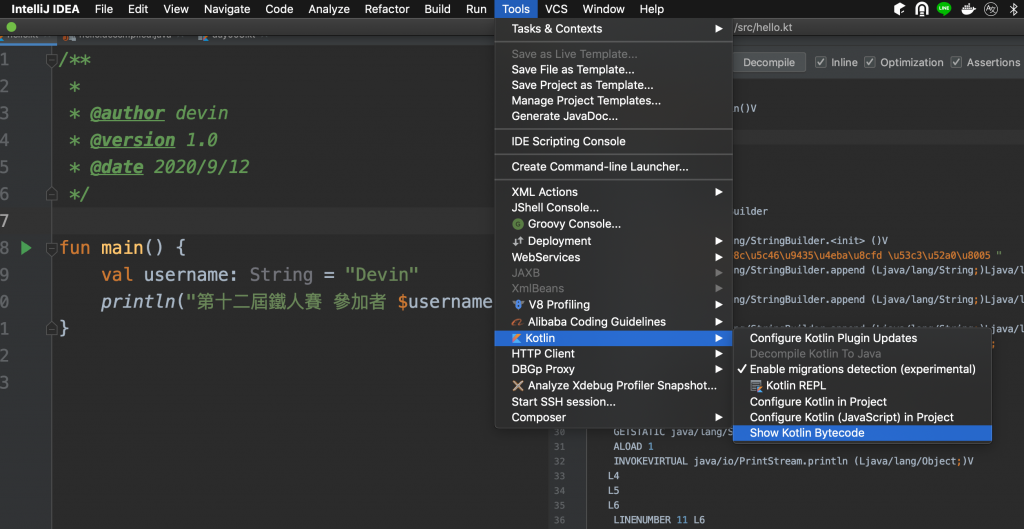Expand Tasks & Contexts submenu
The image size is (1024, 529).
tap(614, 29)
